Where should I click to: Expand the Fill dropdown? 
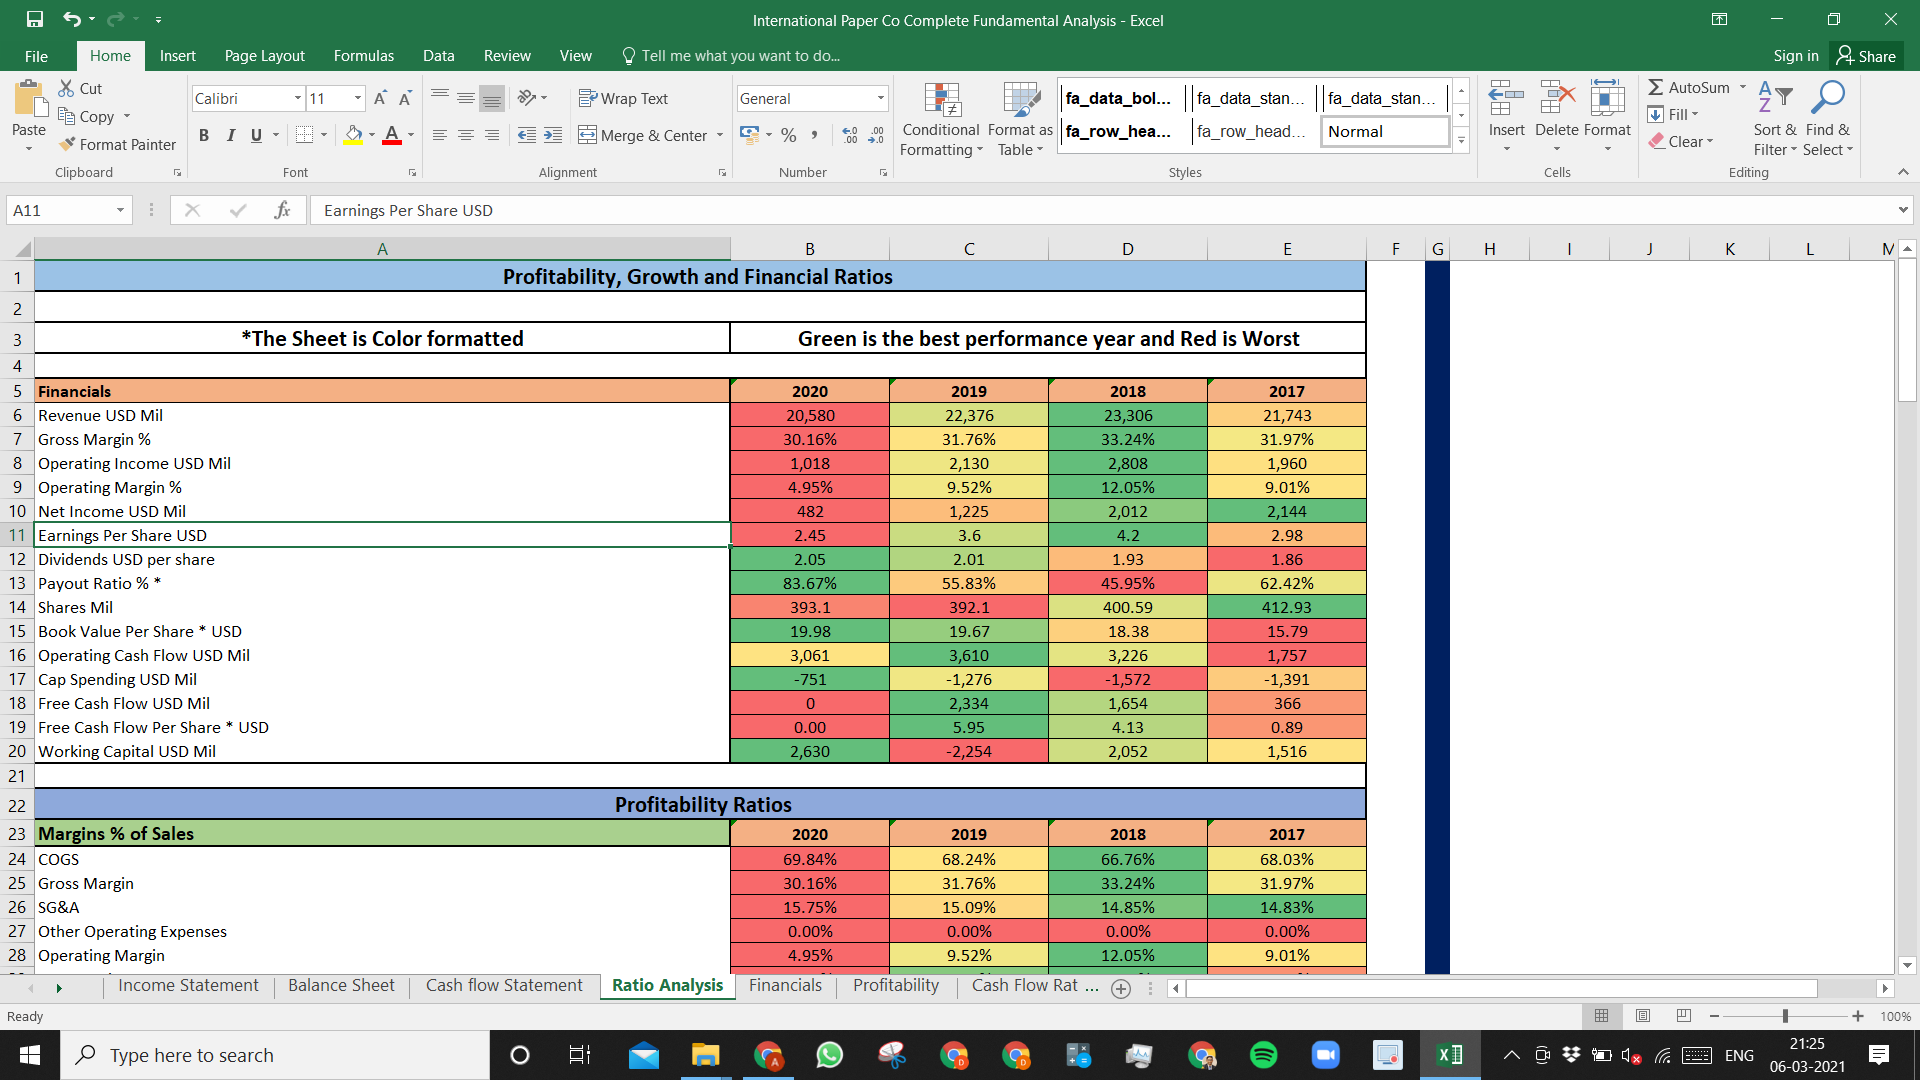click(1695, 114)
